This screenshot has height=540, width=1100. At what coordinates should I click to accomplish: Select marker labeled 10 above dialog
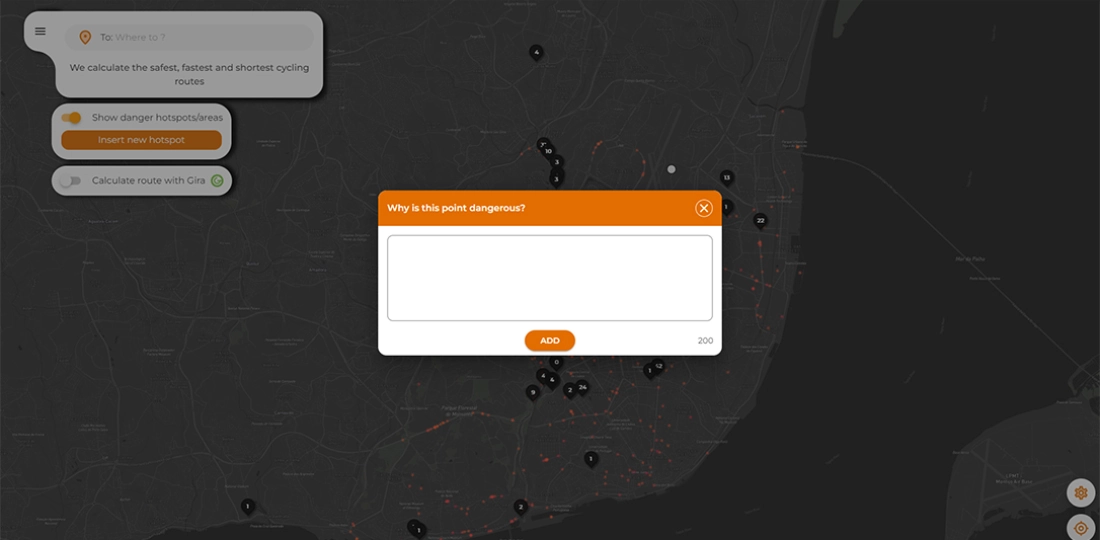[549, 152]
